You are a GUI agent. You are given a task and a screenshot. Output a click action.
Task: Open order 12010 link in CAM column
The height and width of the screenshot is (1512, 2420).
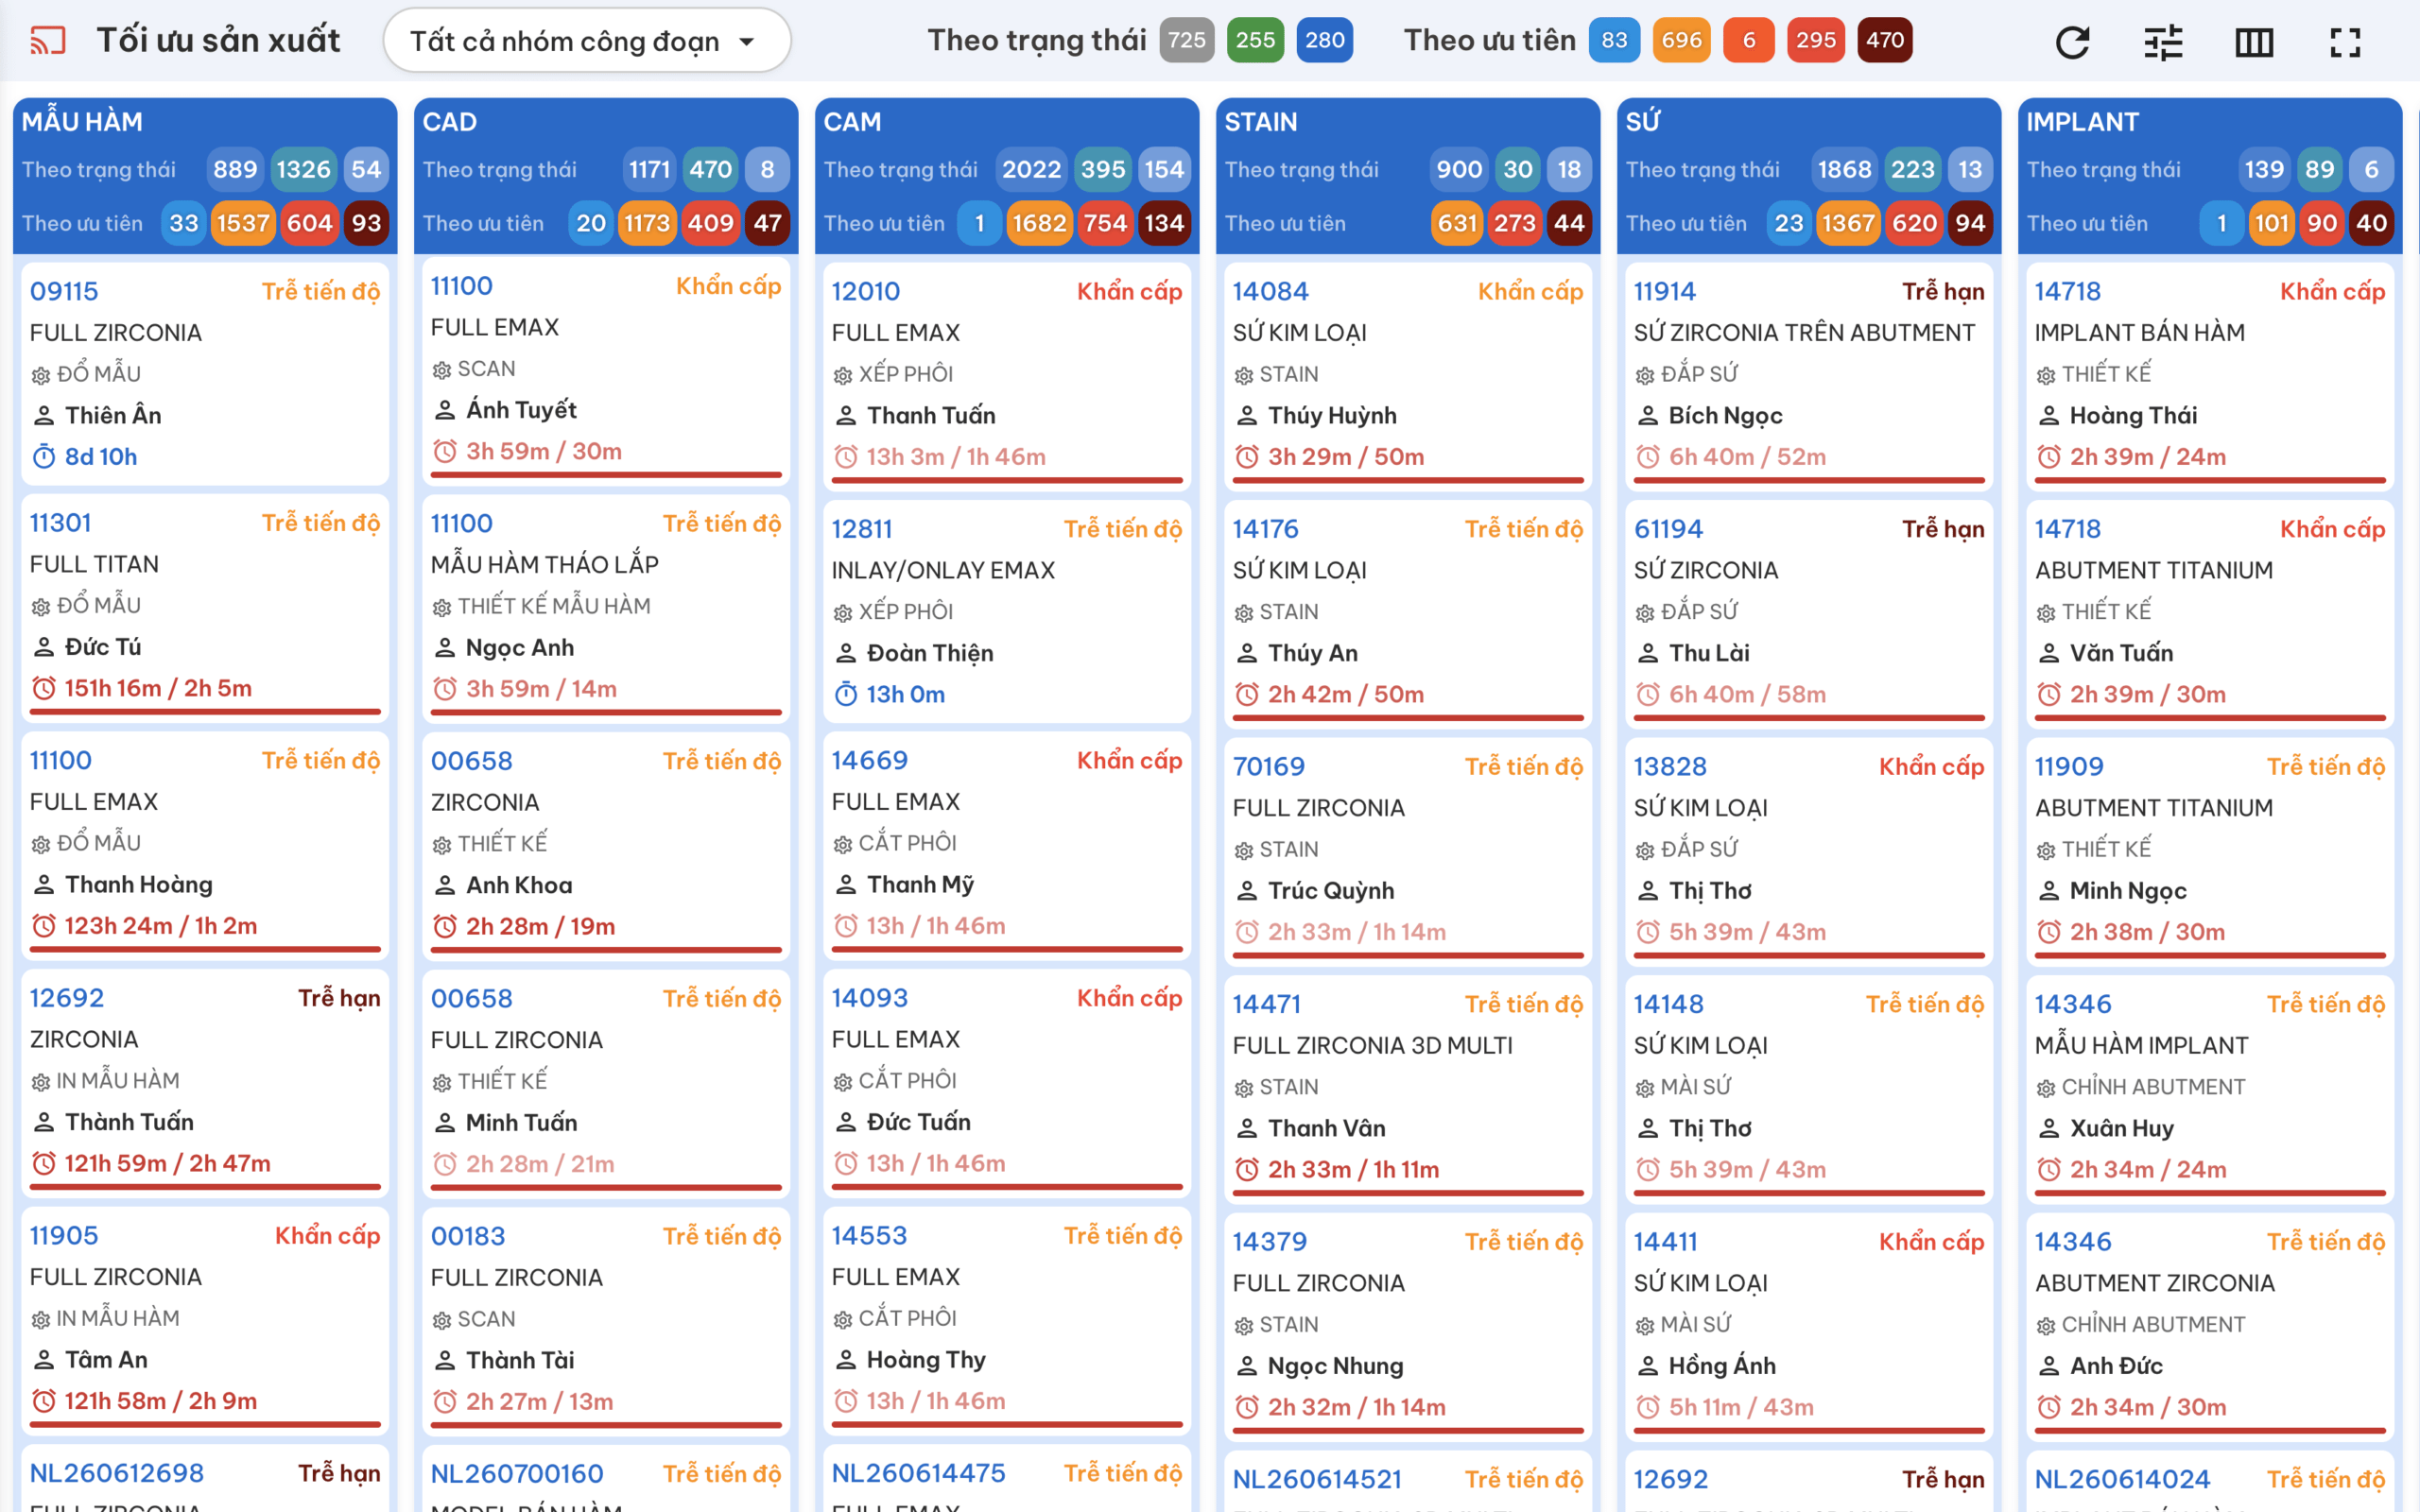tap(865, 291)
